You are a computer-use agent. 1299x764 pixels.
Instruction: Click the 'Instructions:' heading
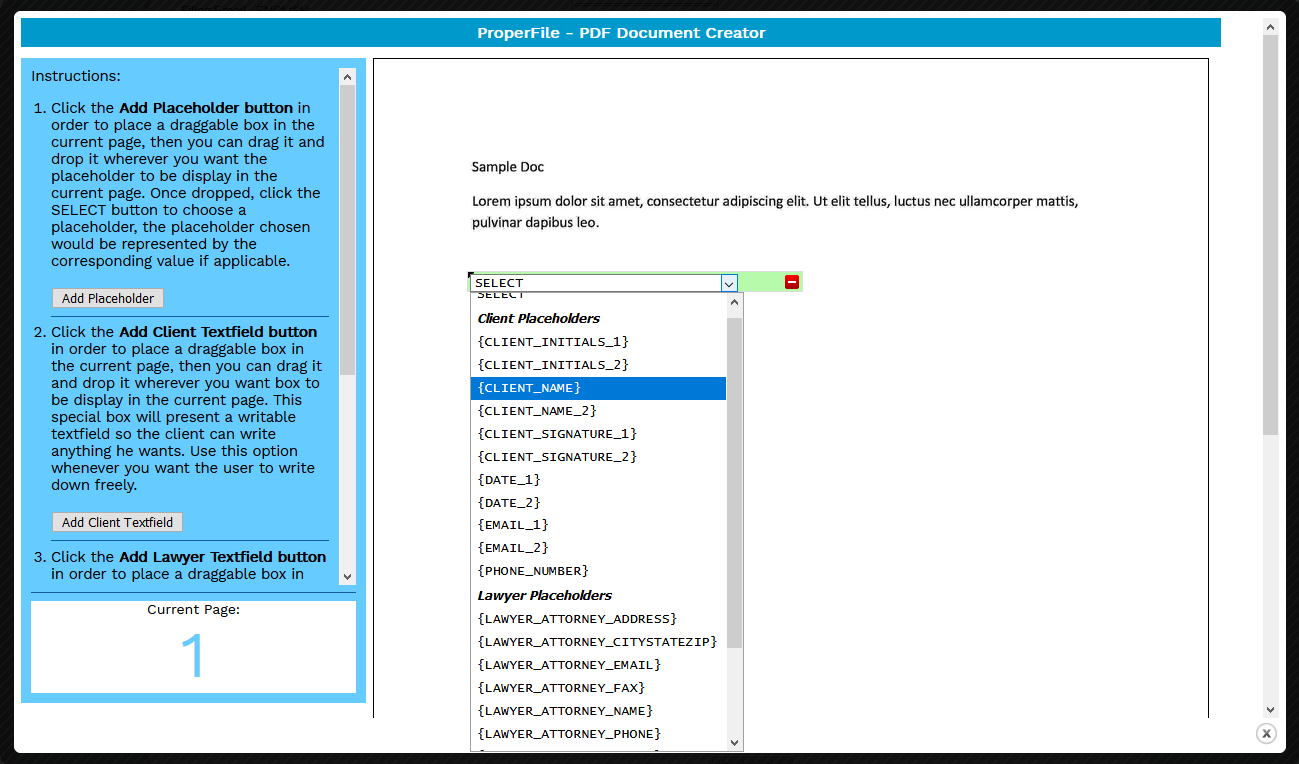pyautogui.click(x=76, y=76)
